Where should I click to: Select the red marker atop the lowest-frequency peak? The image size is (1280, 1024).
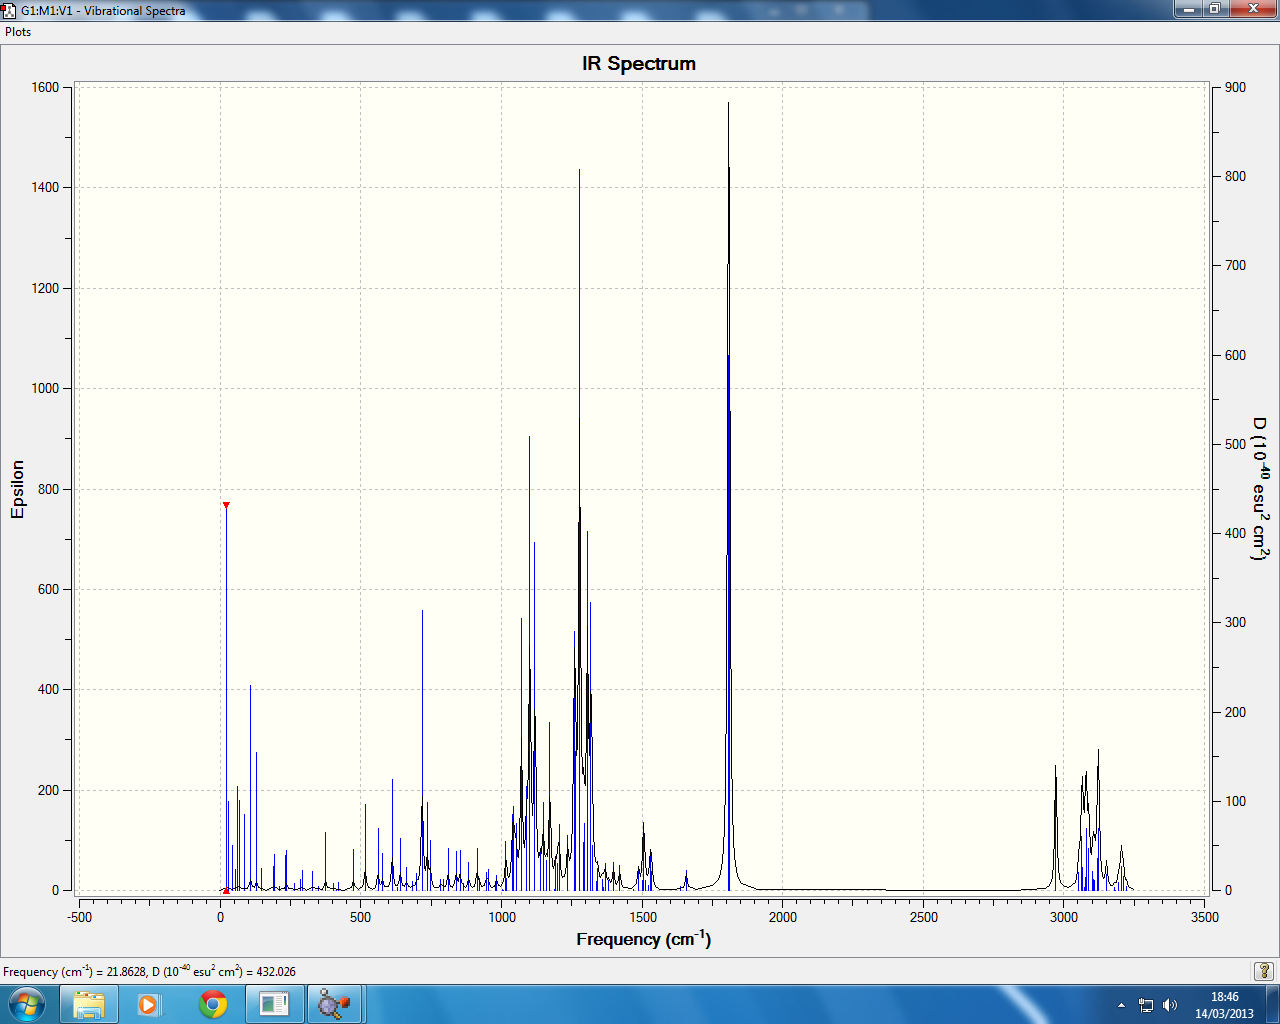click(226, 505)
